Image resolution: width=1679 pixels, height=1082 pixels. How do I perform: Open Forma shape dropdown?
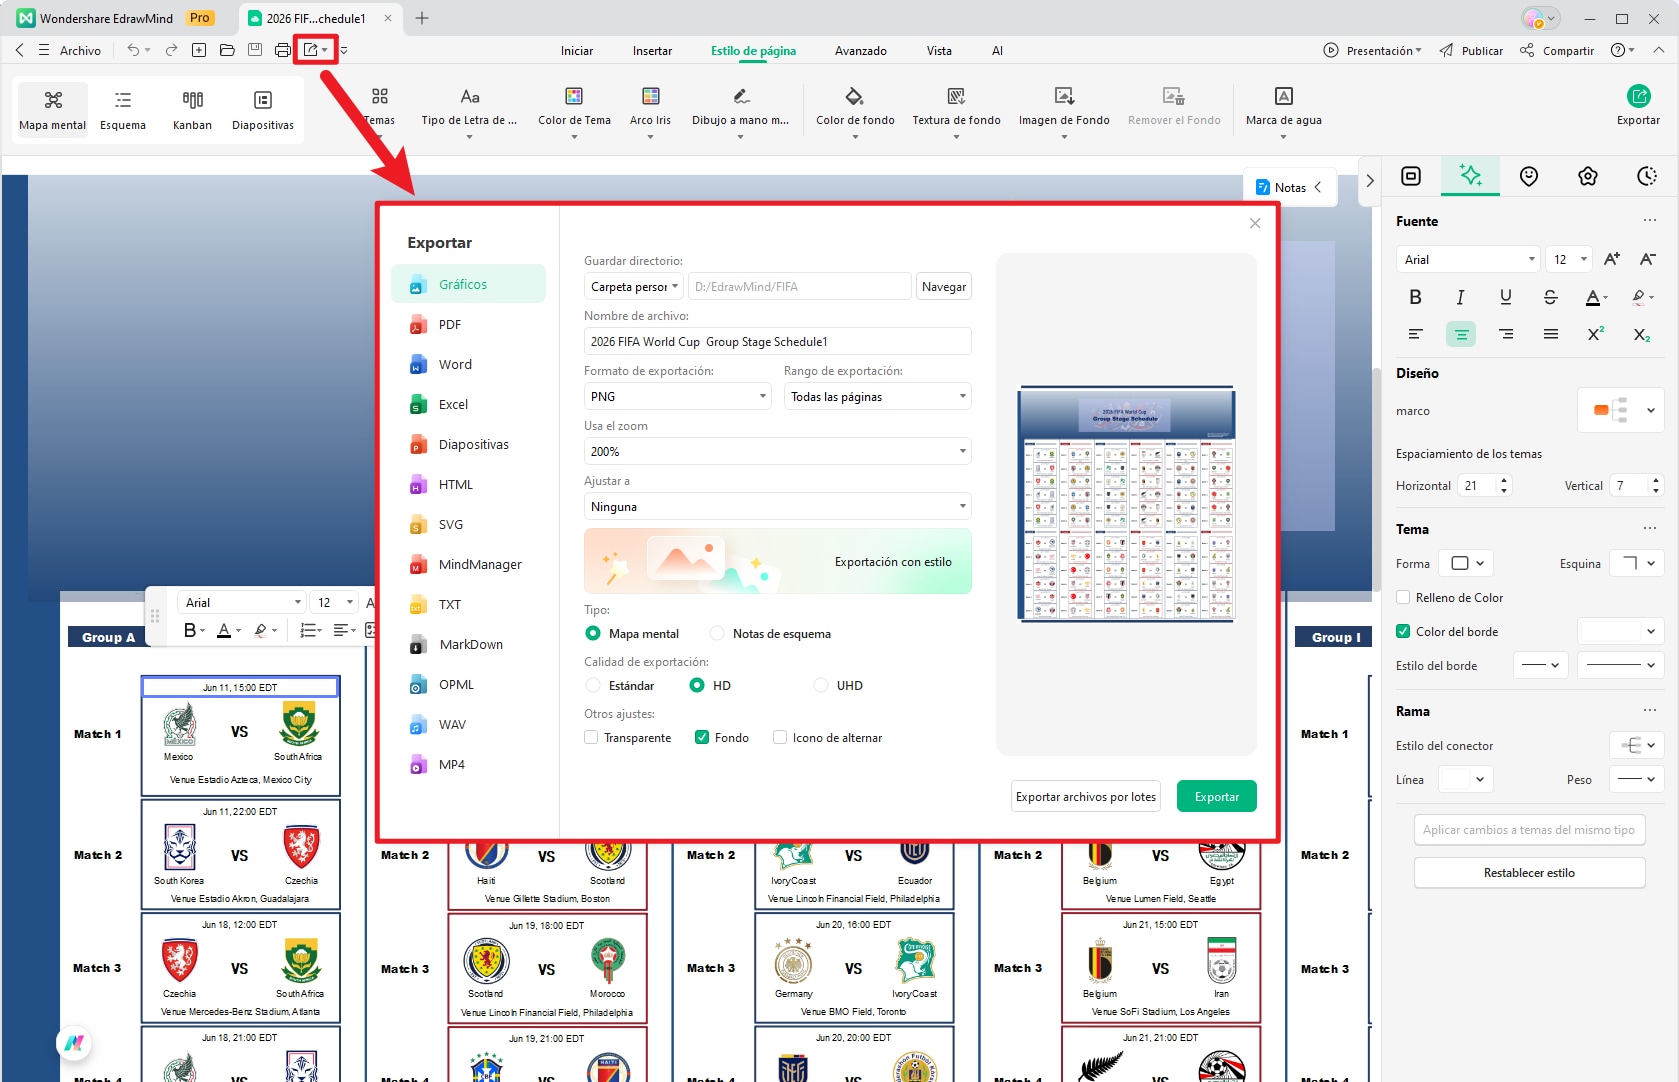pos(1466,563)
